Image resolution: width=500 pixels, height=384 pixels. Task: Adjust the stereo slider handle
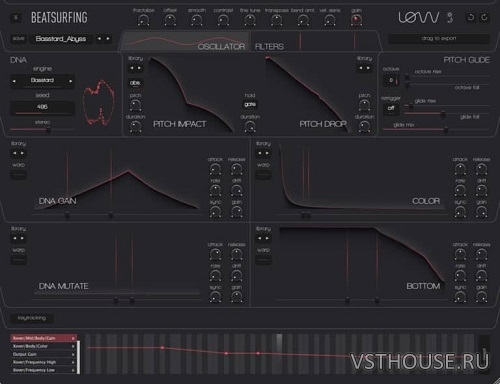(48, 130)
